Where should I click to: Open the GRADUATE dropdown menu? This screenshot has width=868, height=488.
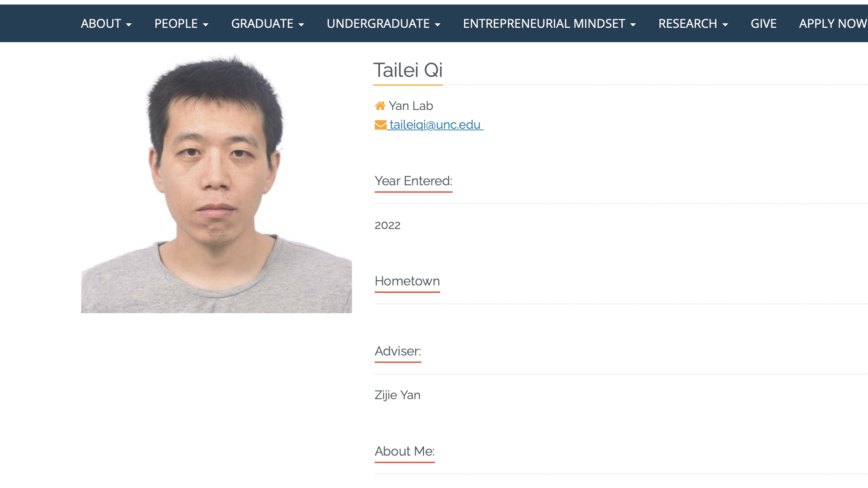(x=267, y=24)
